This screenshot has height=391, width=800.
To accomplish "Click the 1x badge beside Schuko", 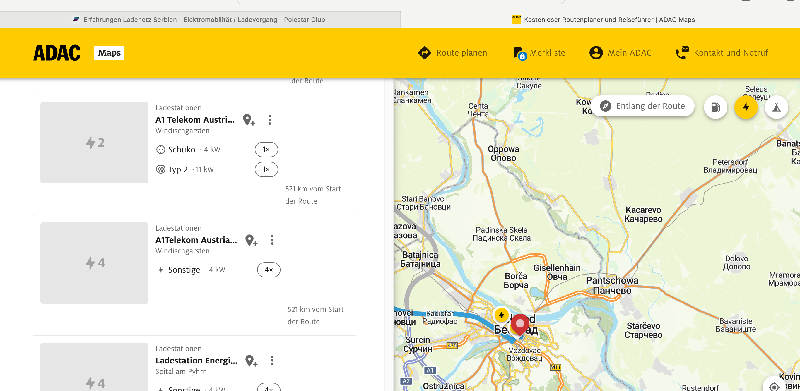I will click(266, 150).
